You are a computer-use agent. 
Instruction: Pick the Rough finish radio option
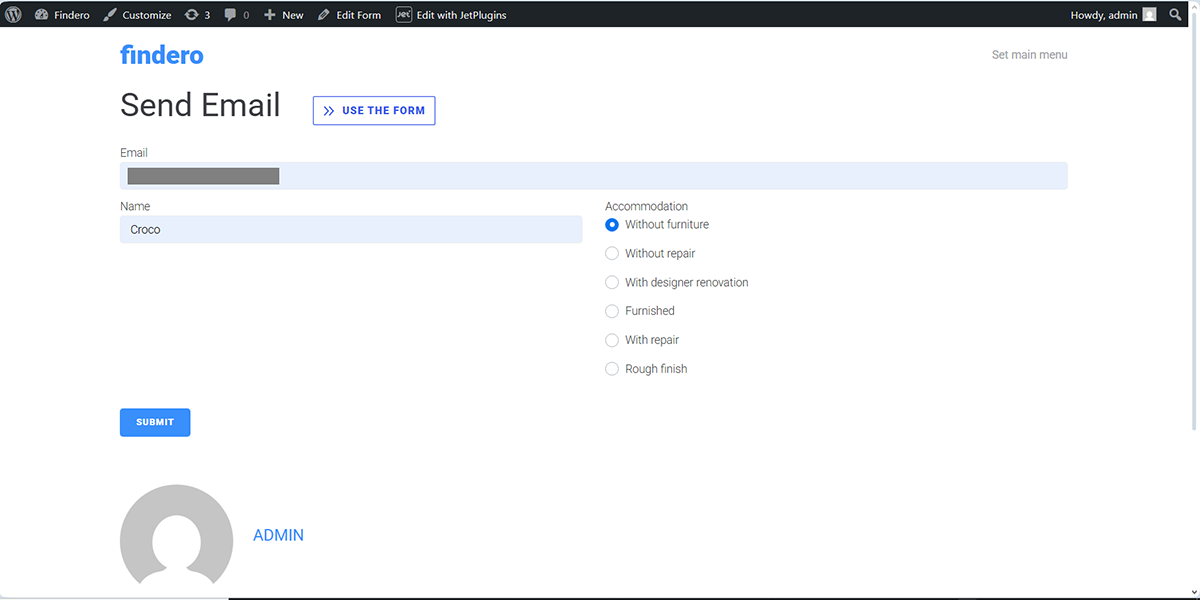click(x=612, y=369)
